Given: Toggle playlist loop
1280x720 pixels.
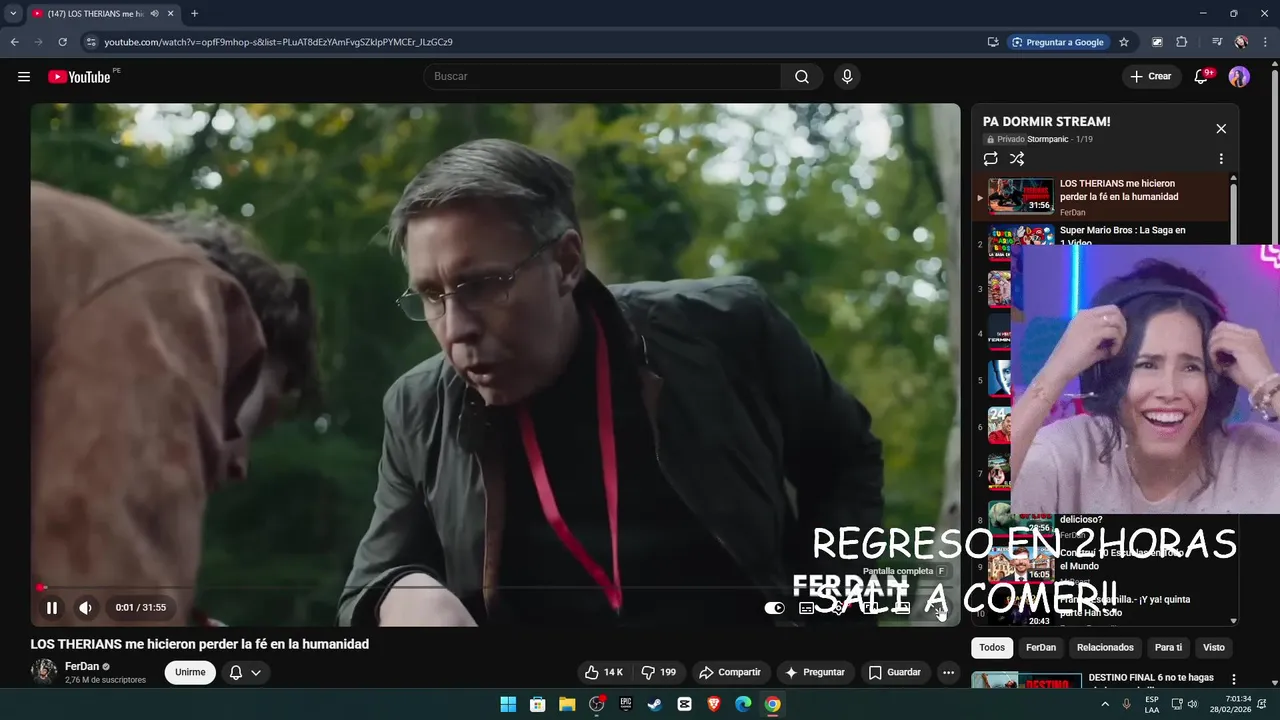Looking at the screenshot, I should (x=990, y=159).
